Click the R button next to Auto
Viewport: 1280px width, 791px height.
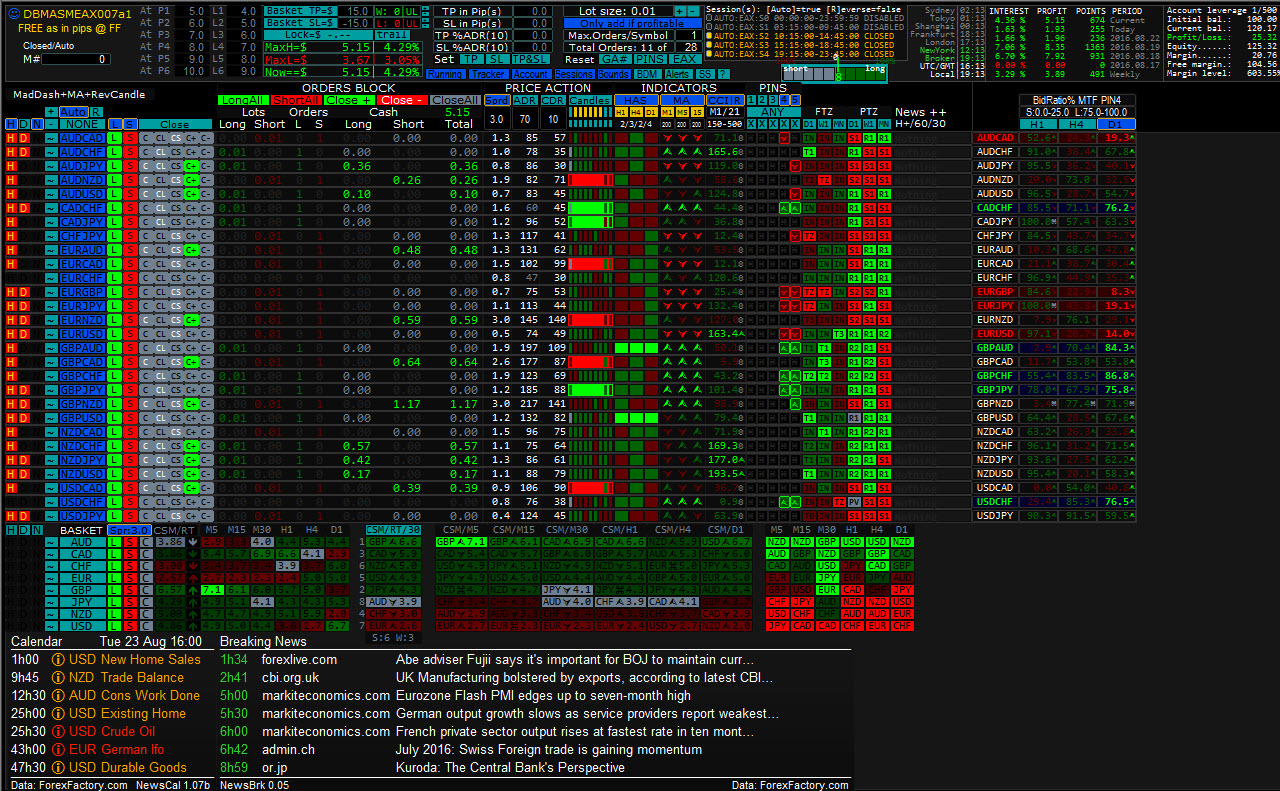click(96, 112)
